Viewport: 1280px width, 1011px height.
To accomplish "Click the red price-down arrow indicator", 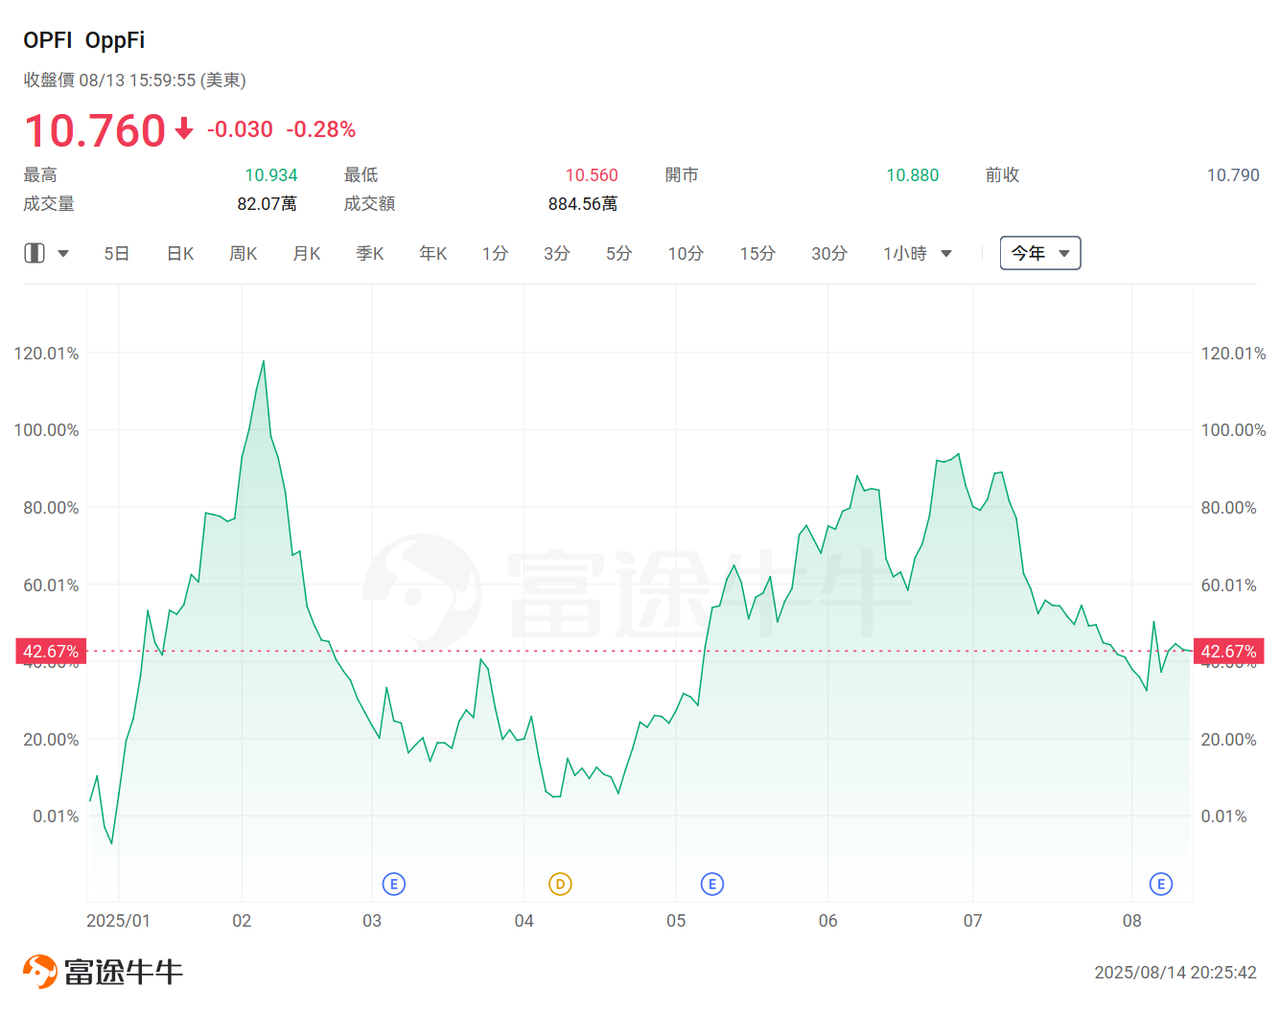I will (x=183, y=130).
